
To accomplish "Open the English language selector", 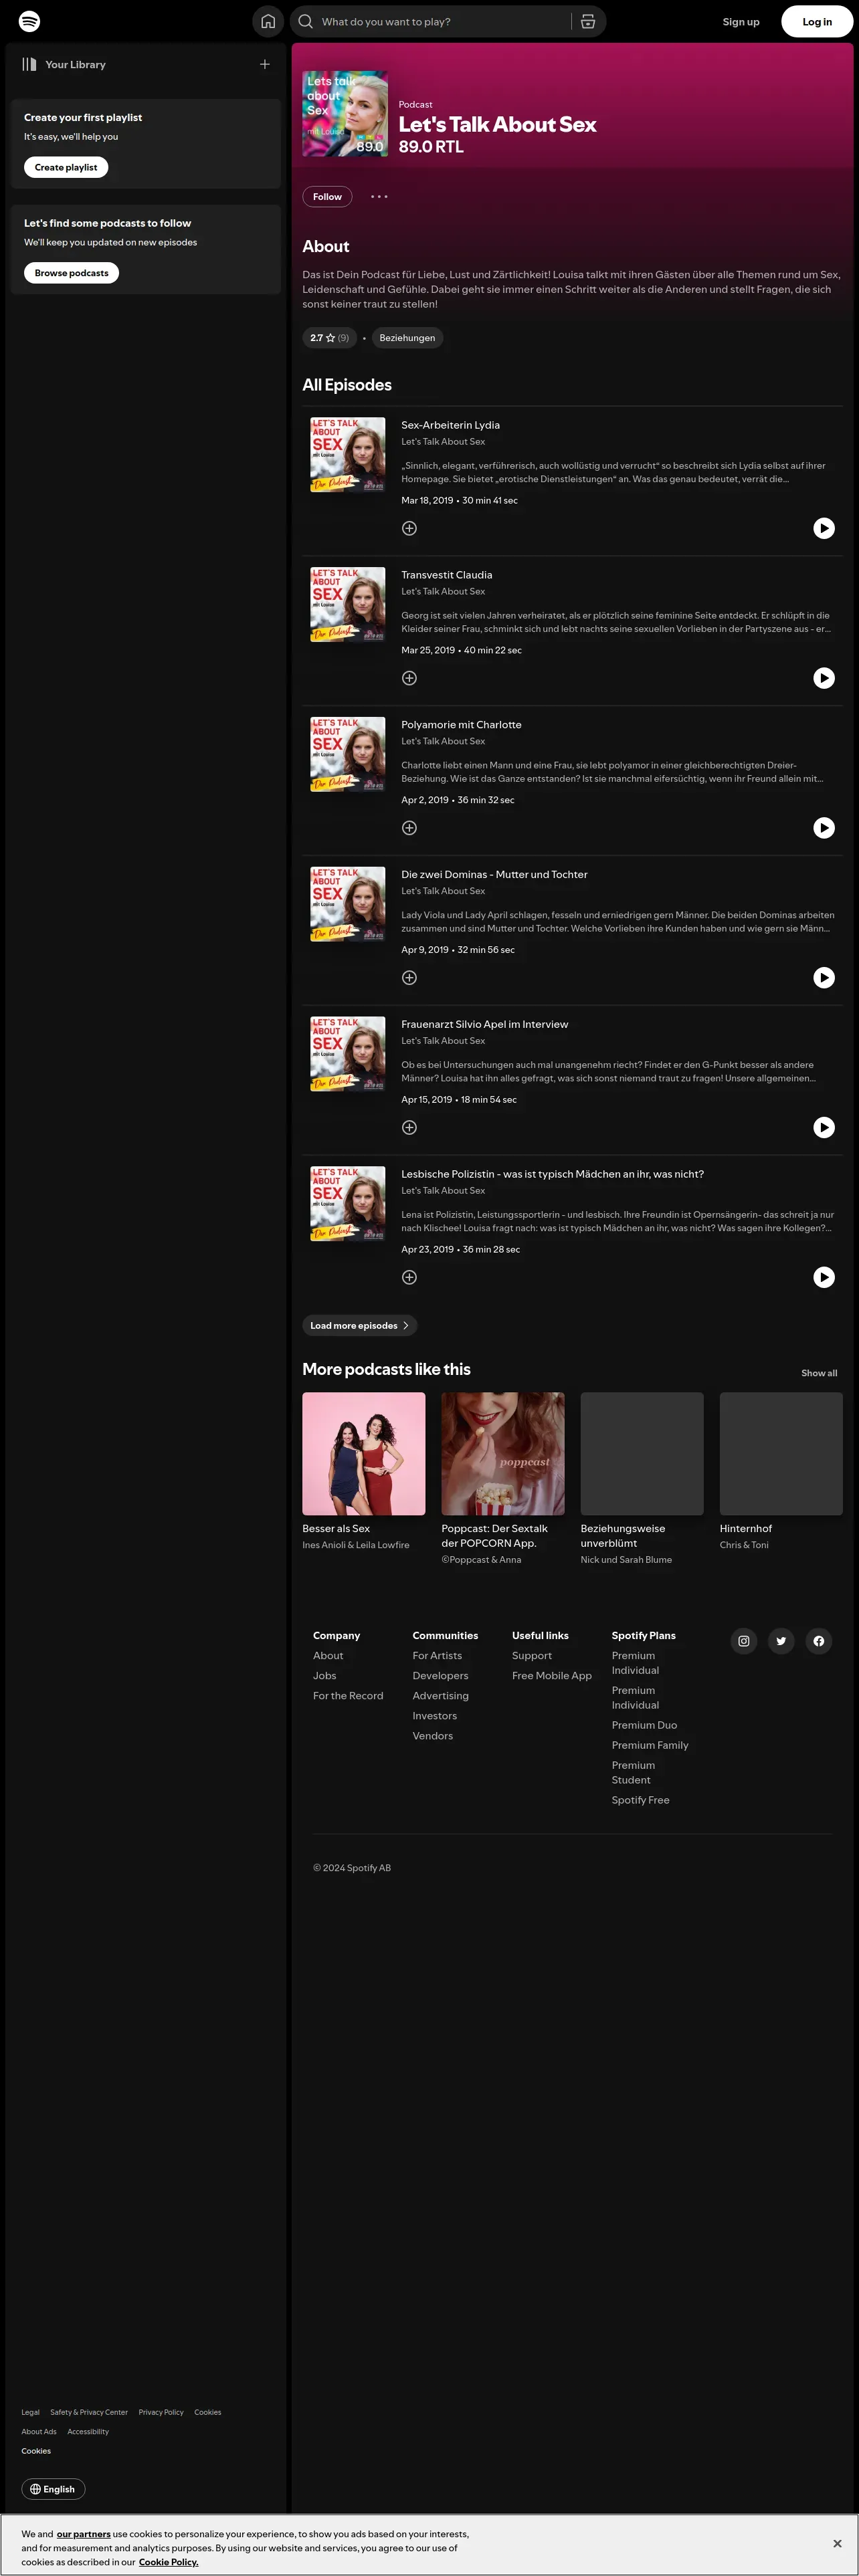I will tap(53, 2489).
